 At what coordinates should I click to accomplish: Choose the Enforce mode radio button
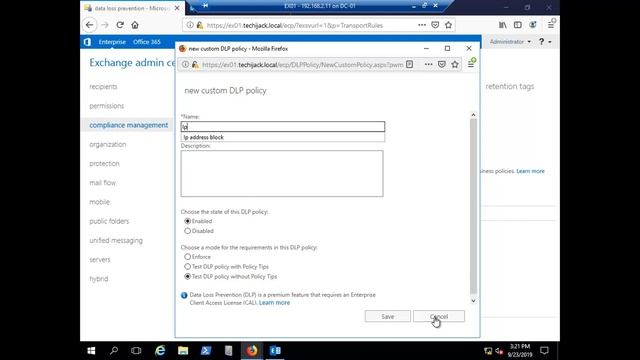[188, 257]
